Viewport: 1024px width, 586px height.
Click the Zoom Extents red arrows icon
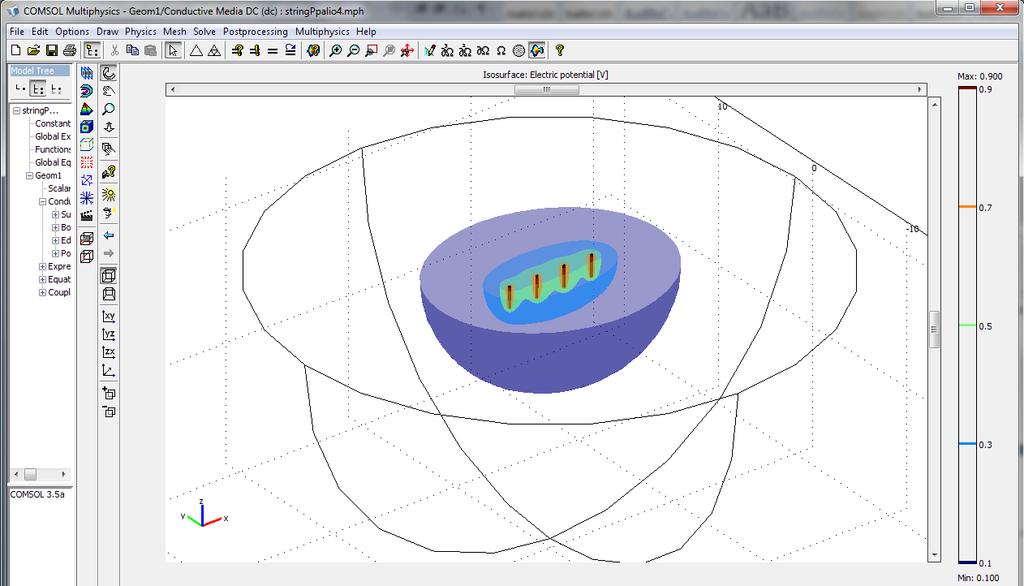tap(408, 50)
